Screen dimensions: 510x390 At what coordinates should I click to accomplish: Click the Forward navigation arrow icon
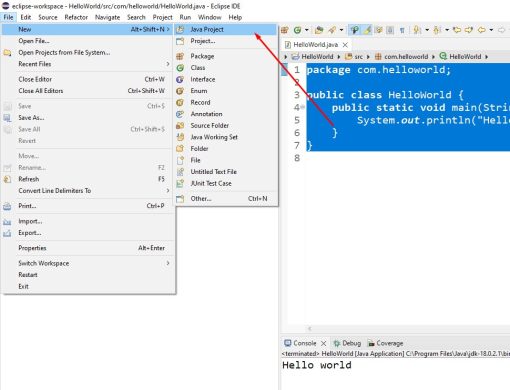[x=502, y=30]
